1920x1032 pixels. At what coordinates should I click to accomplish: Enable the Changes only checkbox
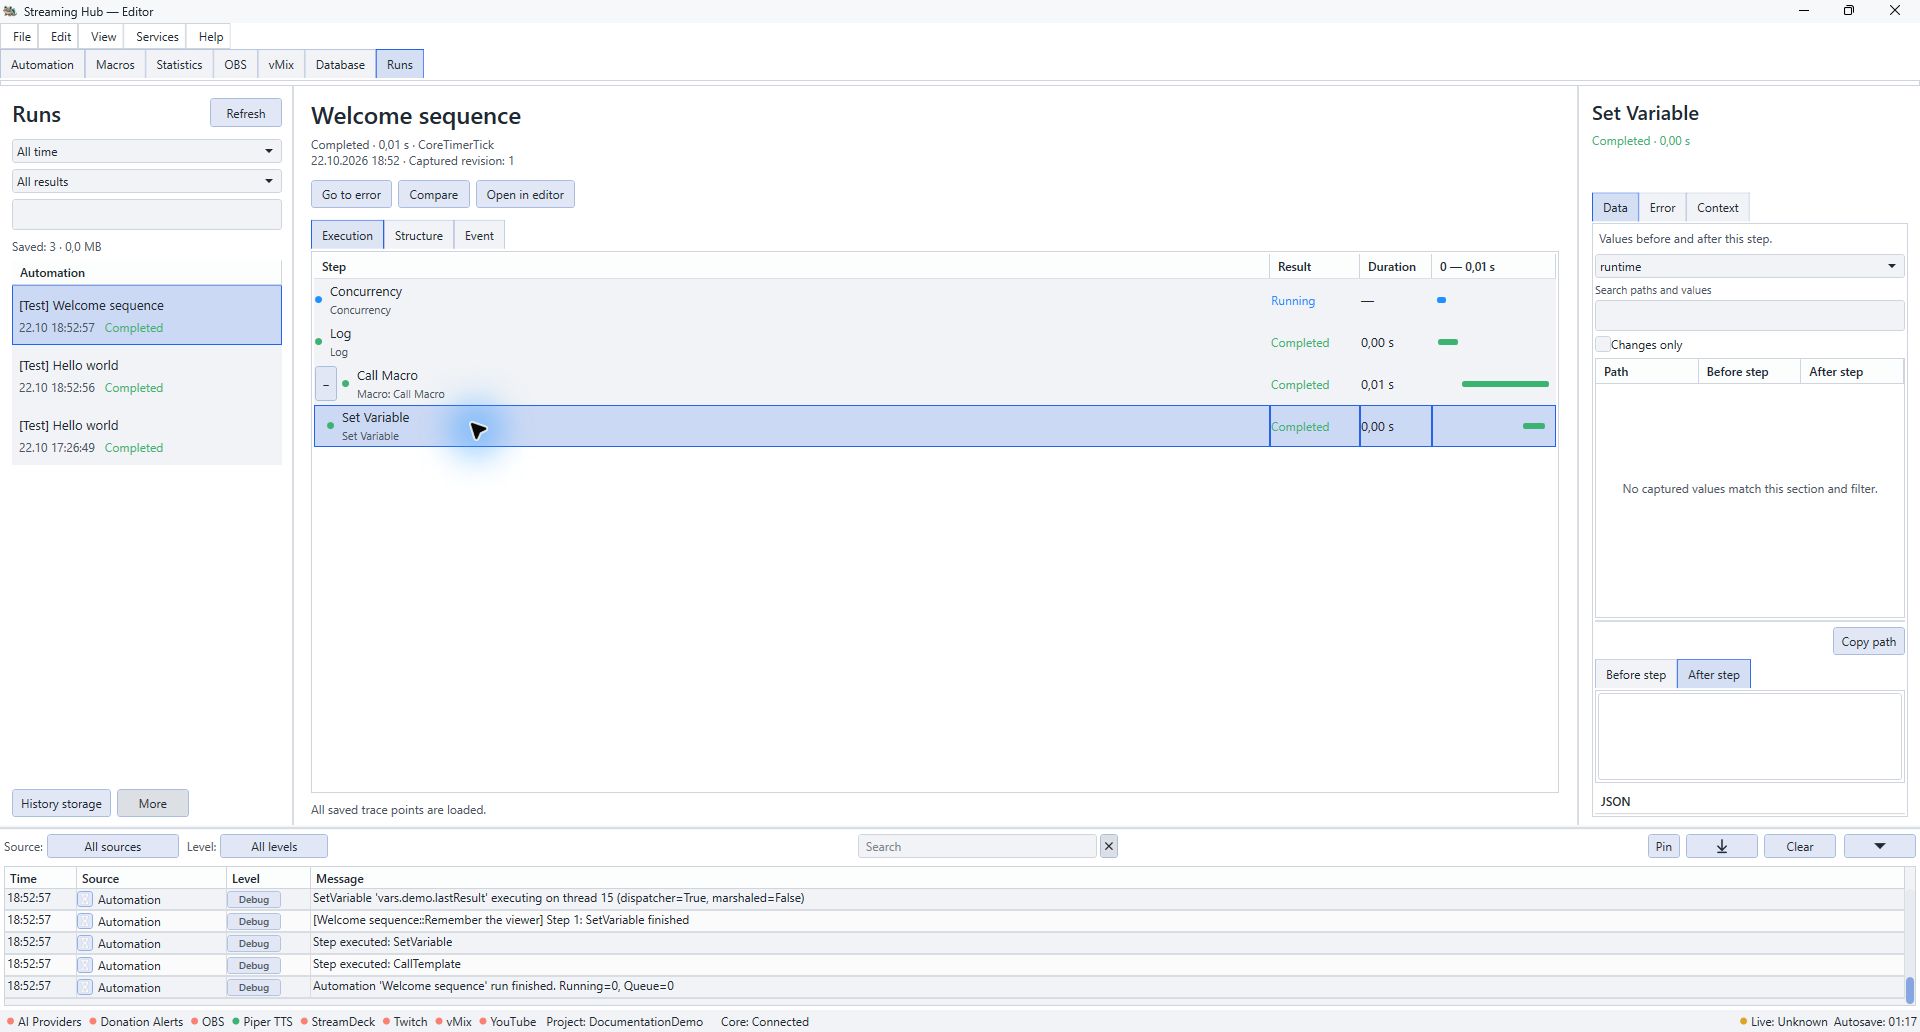coord(1603,344)
